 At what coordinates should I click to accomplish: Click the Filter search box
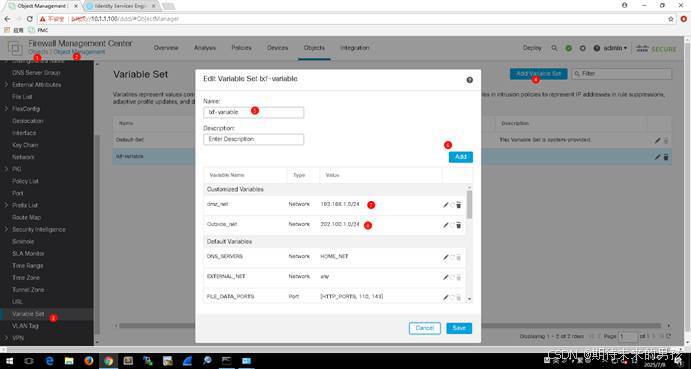point(622,74)
